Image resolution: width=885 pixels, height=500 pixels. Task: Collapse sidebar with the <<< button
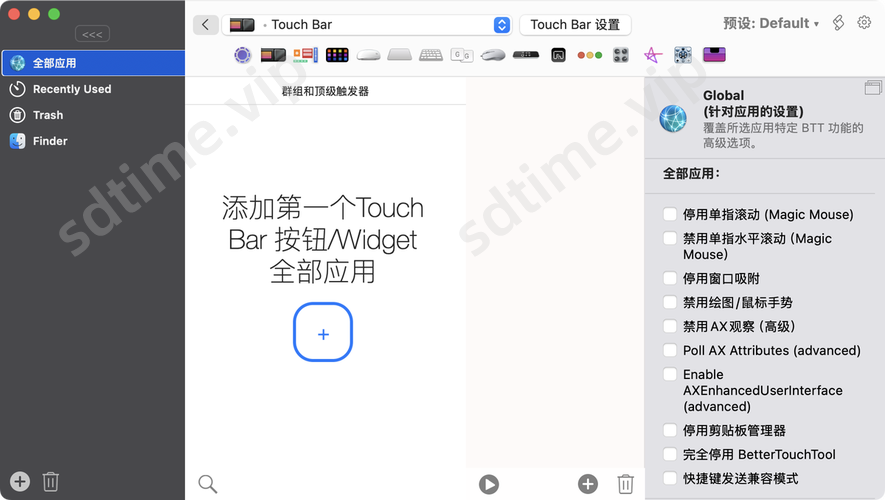click(x=92, y=34)
